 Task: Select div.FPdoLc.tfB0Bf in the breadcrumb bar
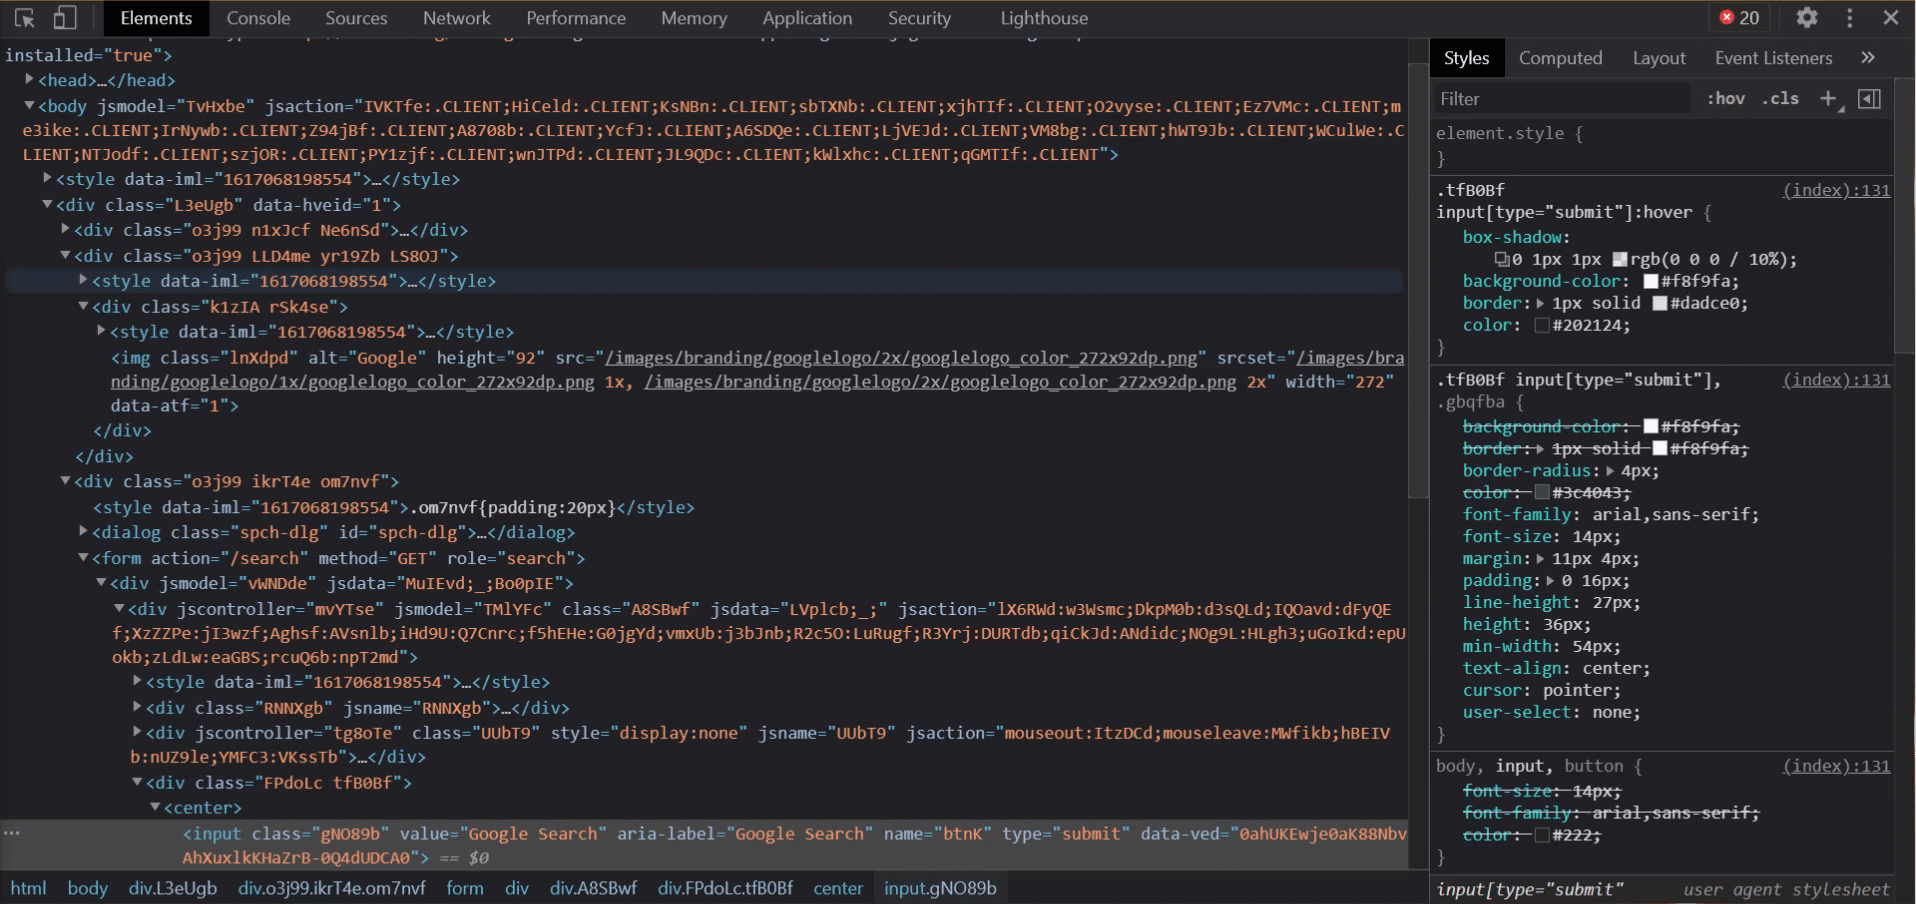(x=725, y=888)
